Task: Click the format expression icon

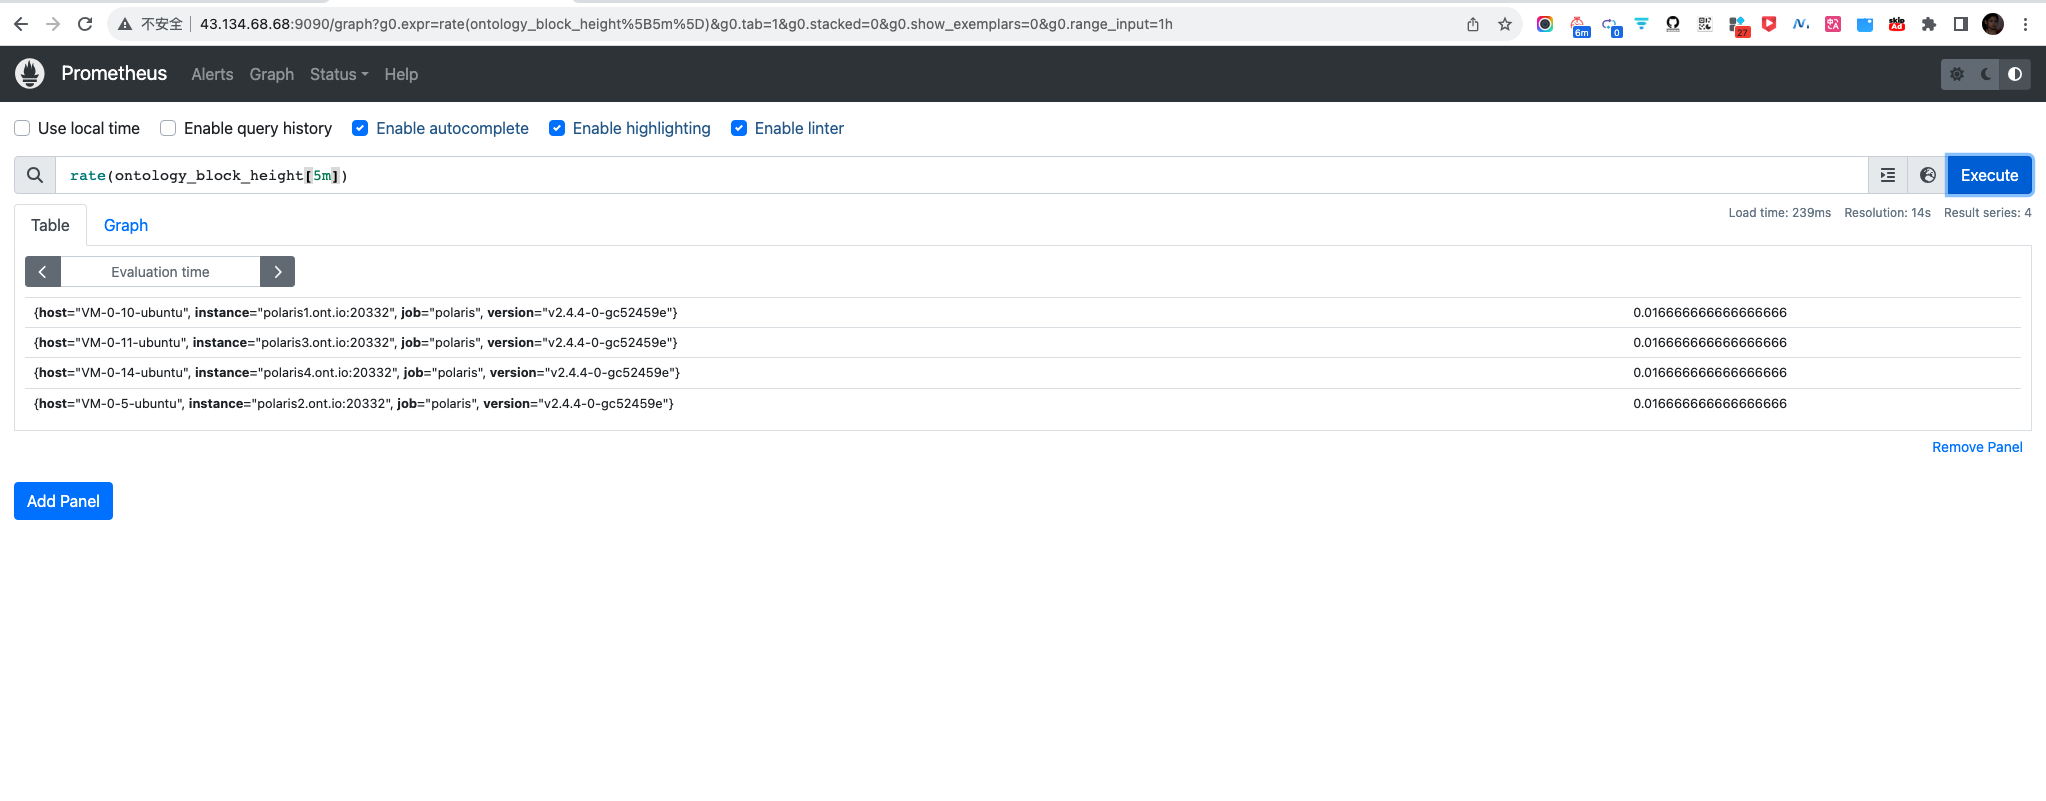Action: [x=1888, y=175]
